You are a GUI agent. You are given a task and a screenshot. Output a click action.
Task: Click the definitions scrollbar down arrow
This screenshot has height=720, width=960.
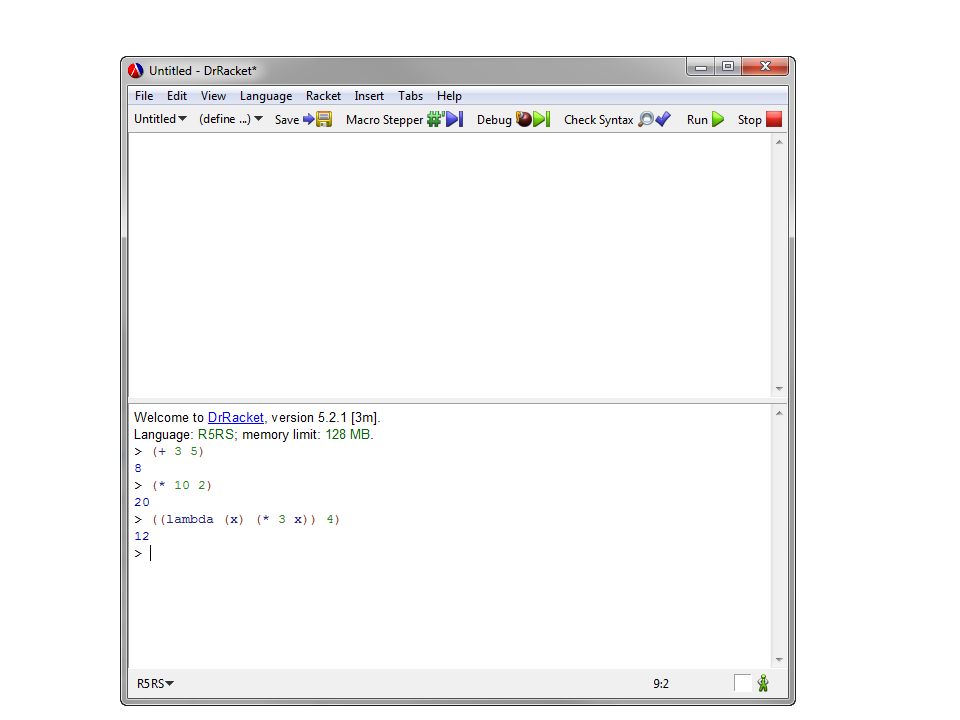click(x=779, y=389)
